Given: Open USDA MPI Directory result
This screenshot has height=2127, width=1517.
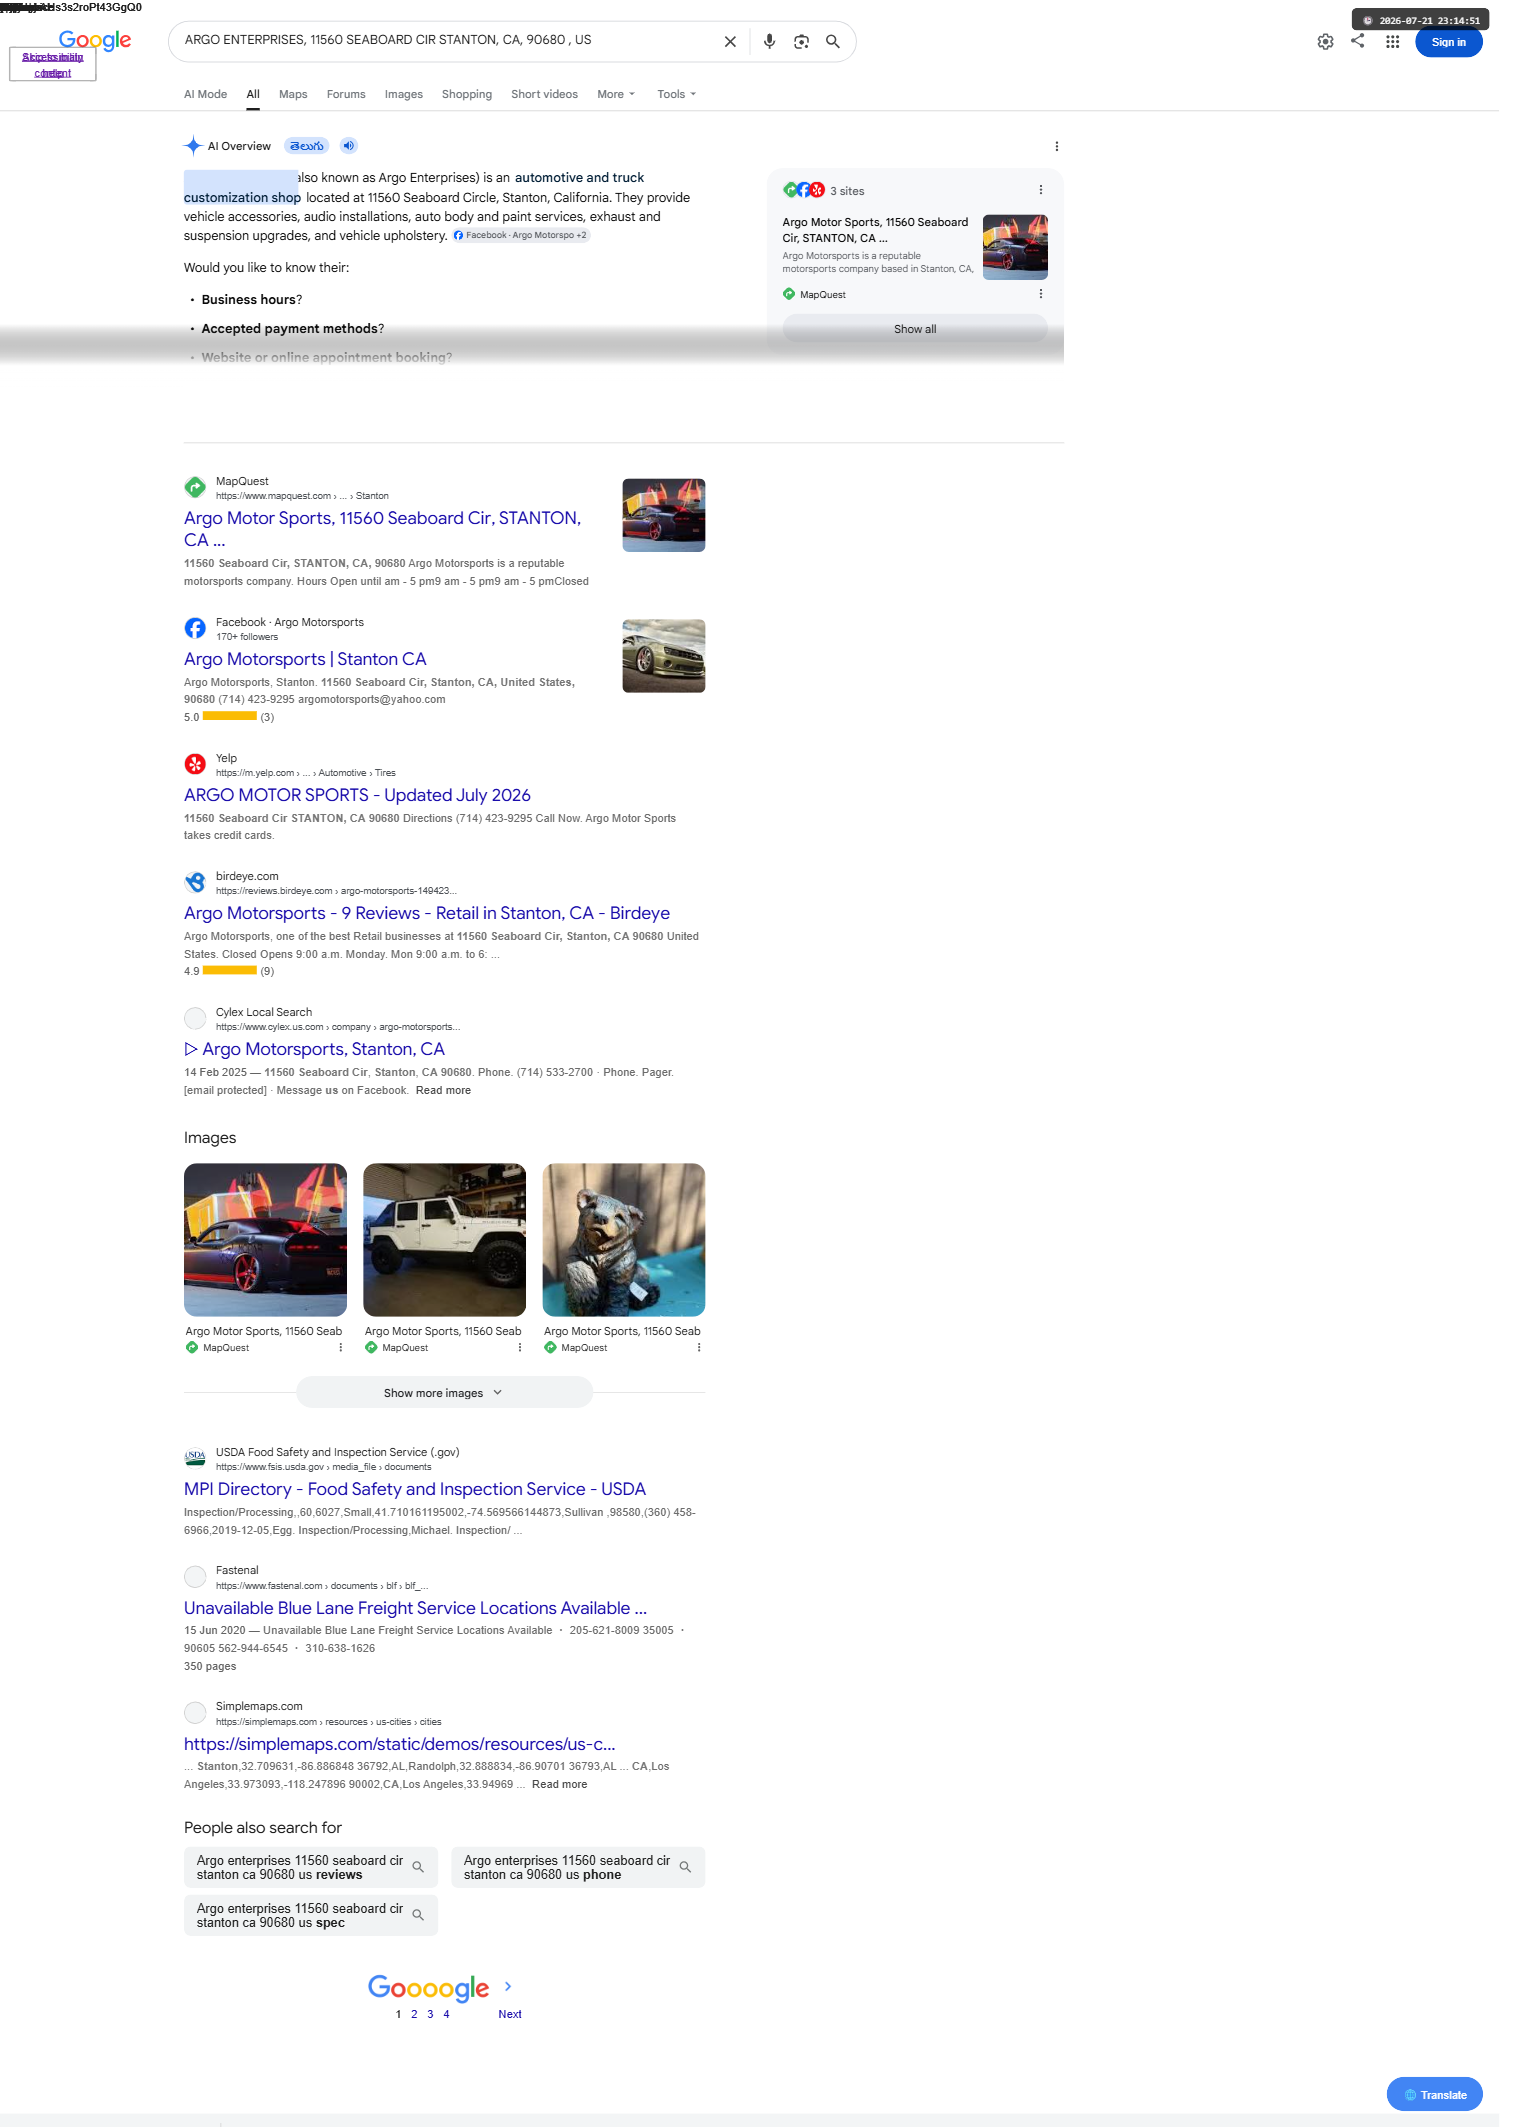Looking at the screenshot, I should tap(415, 1489).
